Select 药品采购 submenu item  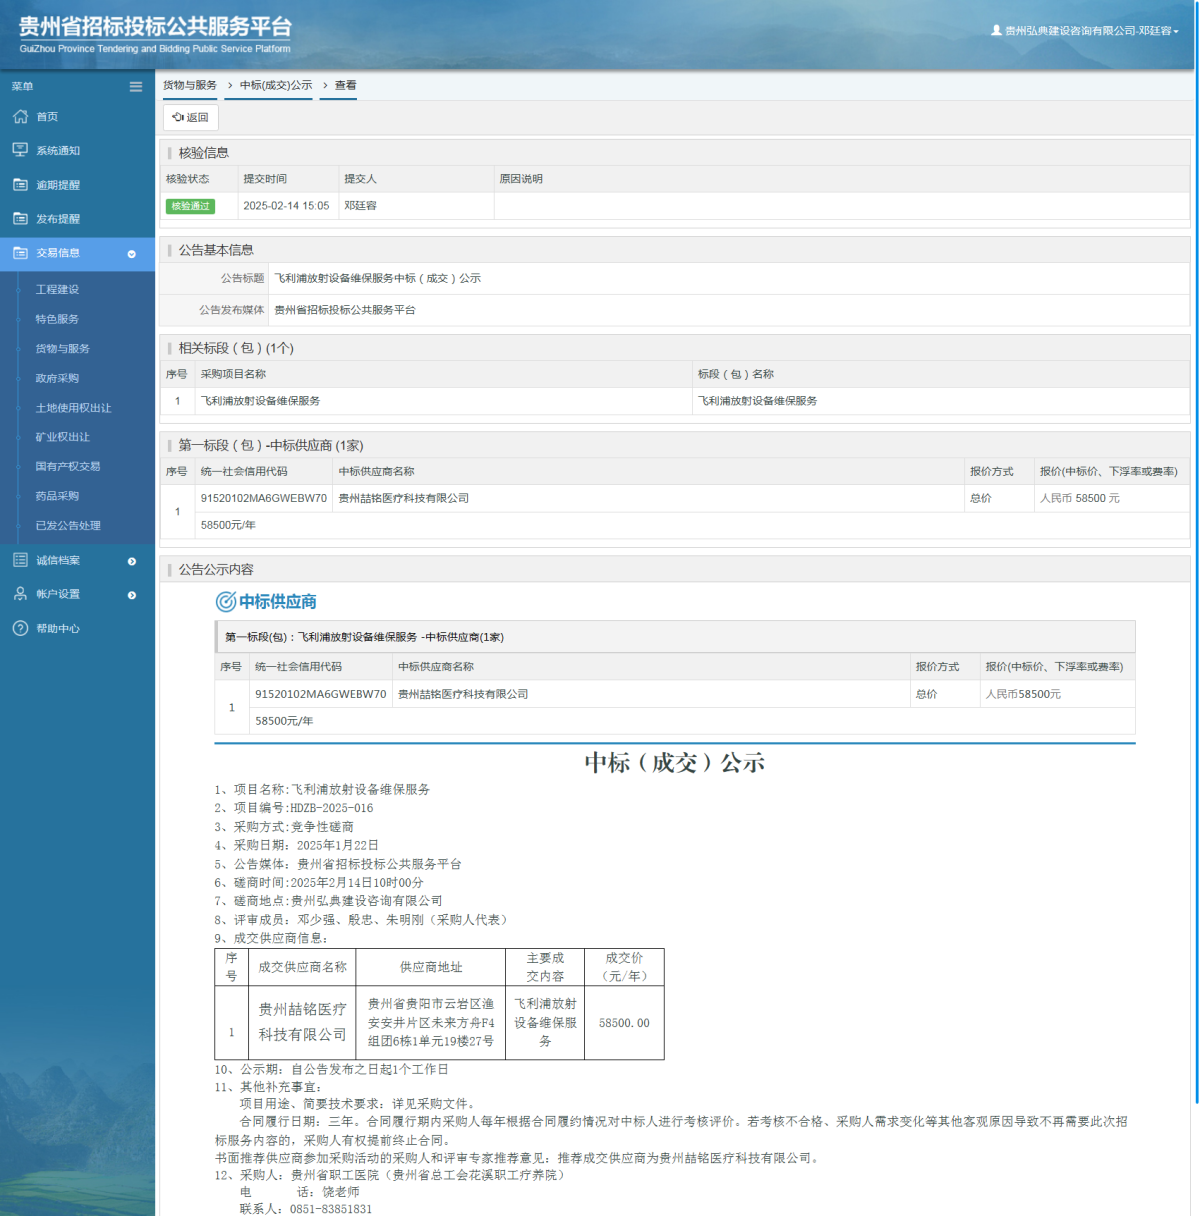57,496
